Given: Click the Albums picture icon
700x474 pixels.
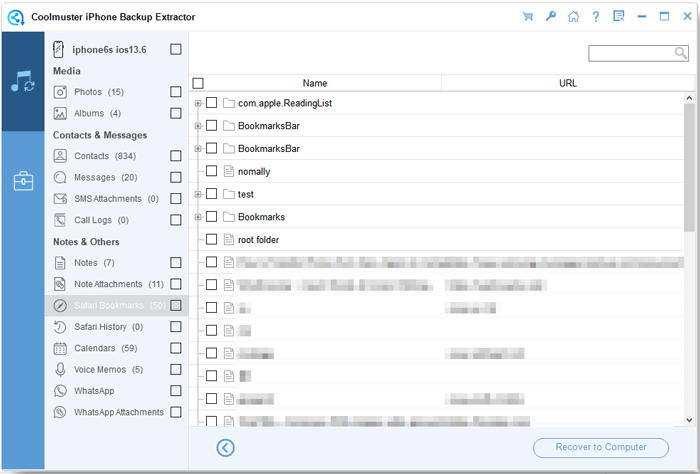Looking at the screenshot, I should pyautogui.click(x=60, y=113).
